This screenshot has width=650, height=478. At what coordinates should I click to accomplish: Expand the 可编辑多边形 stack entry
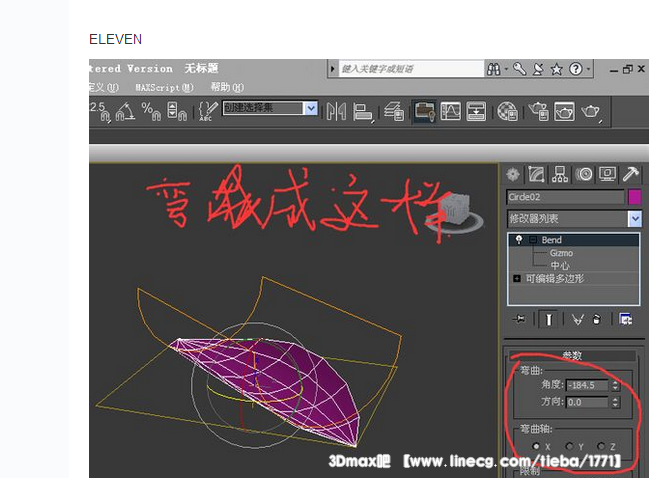(x=517, y=279)
